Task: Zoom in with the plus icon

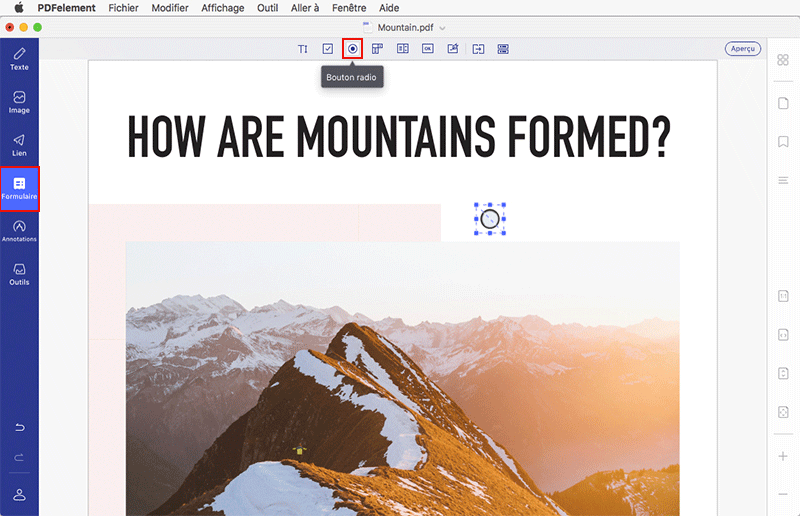Action: (783, 456)
